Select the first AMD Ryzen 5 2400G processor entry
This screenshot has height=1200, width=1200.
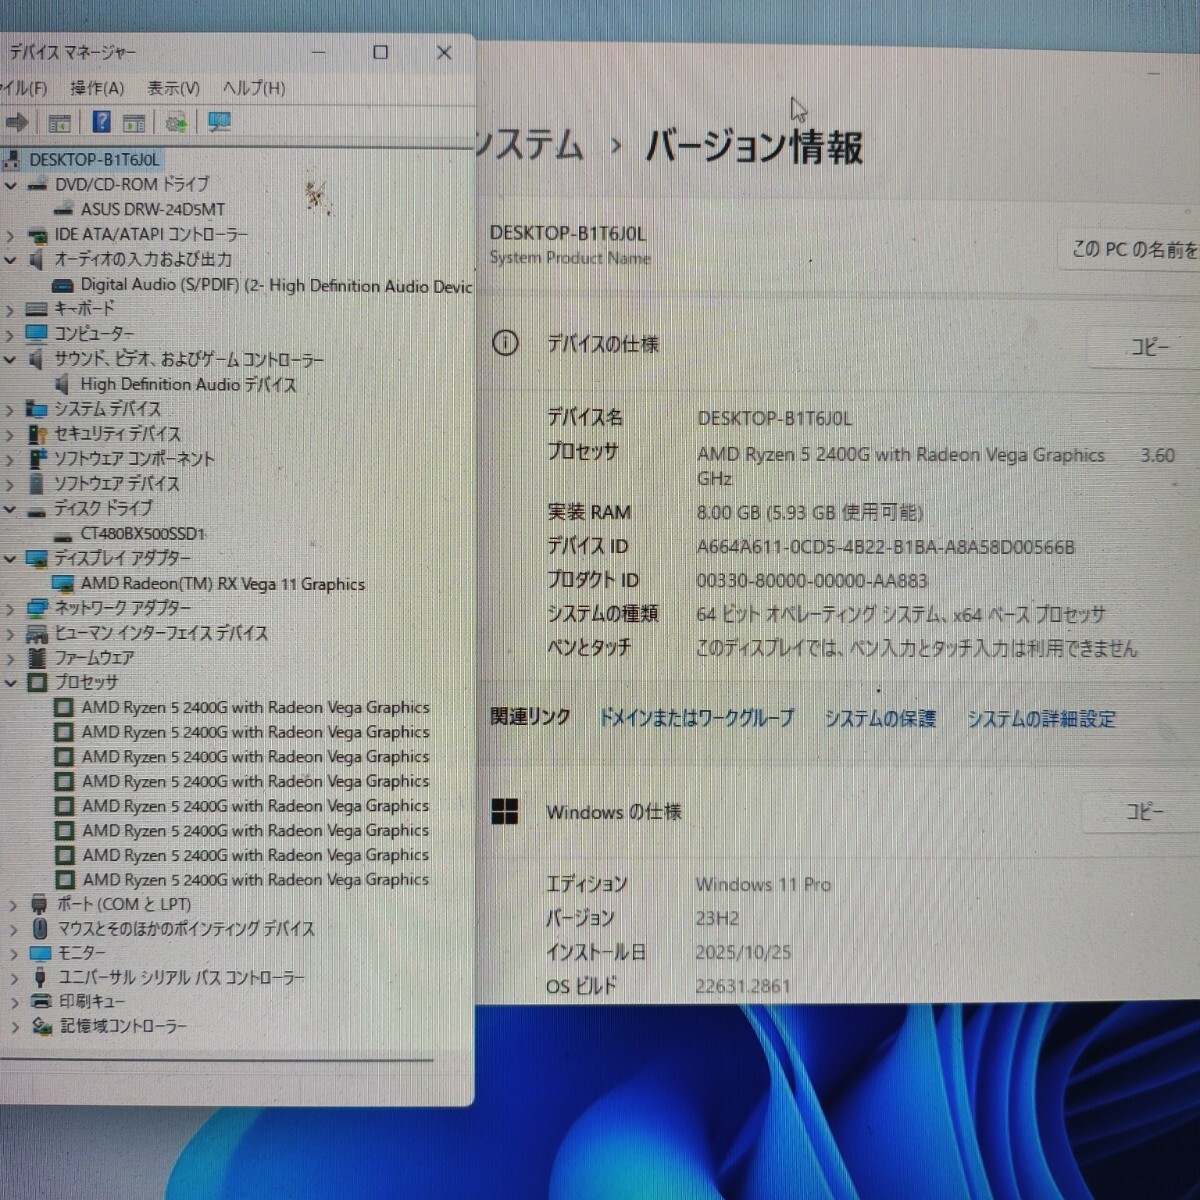[255, 707]
